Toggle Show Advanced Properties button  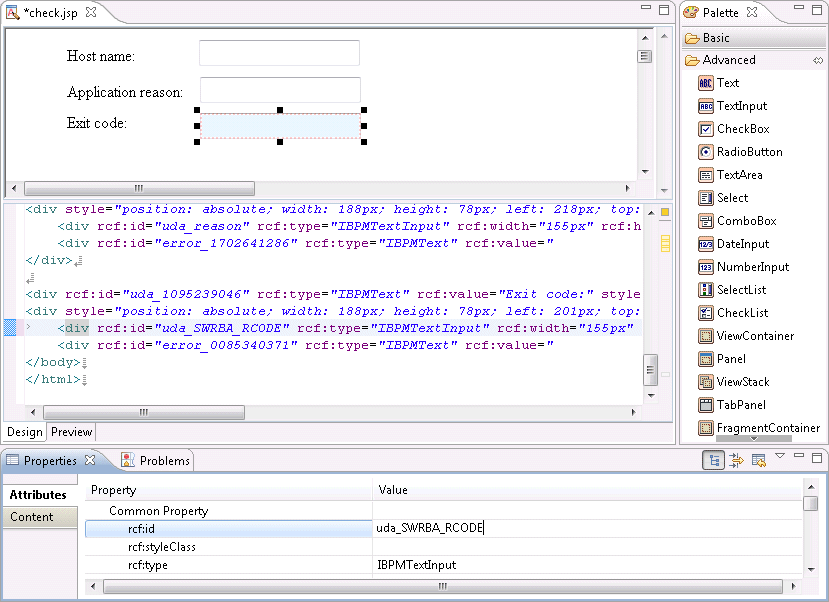[x=736, y=460]
